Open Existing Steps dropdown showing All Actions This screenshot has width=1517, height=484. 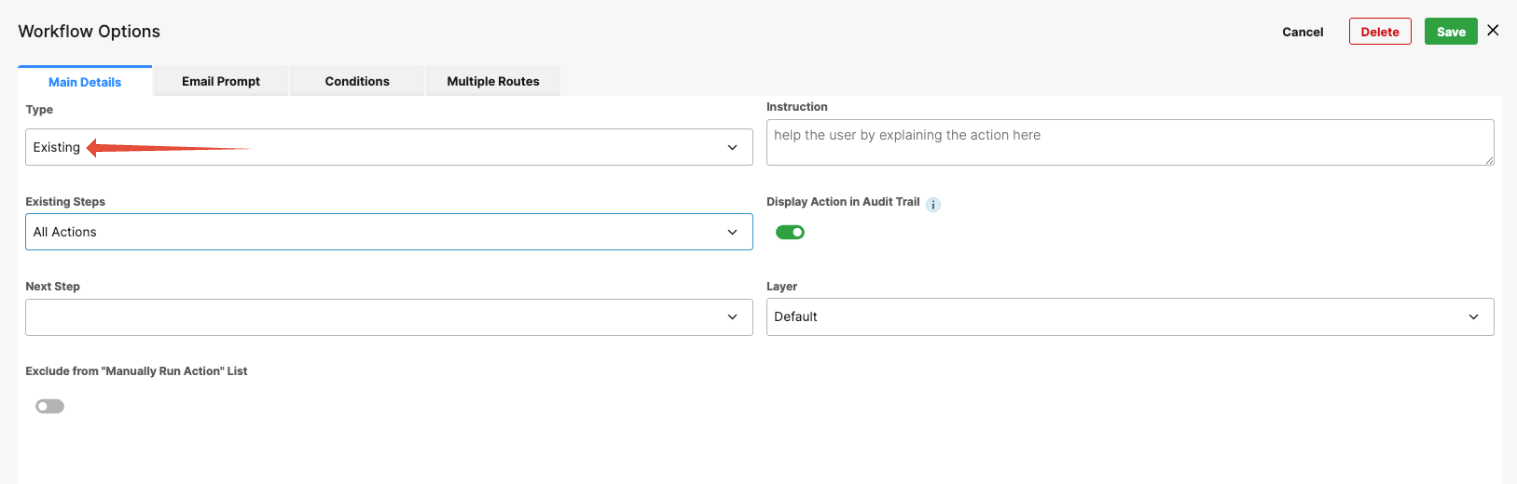388,232
